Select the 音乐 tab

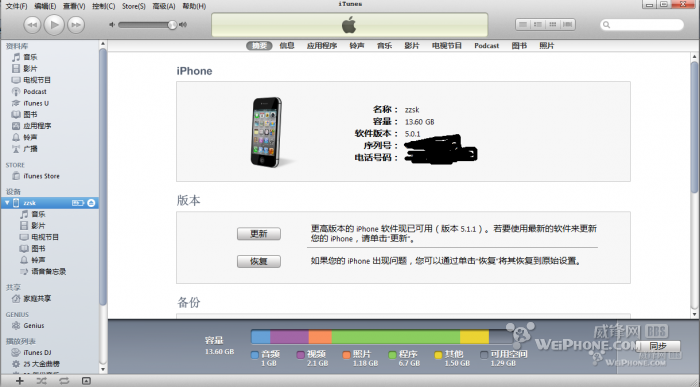click(x=384, y=46)
